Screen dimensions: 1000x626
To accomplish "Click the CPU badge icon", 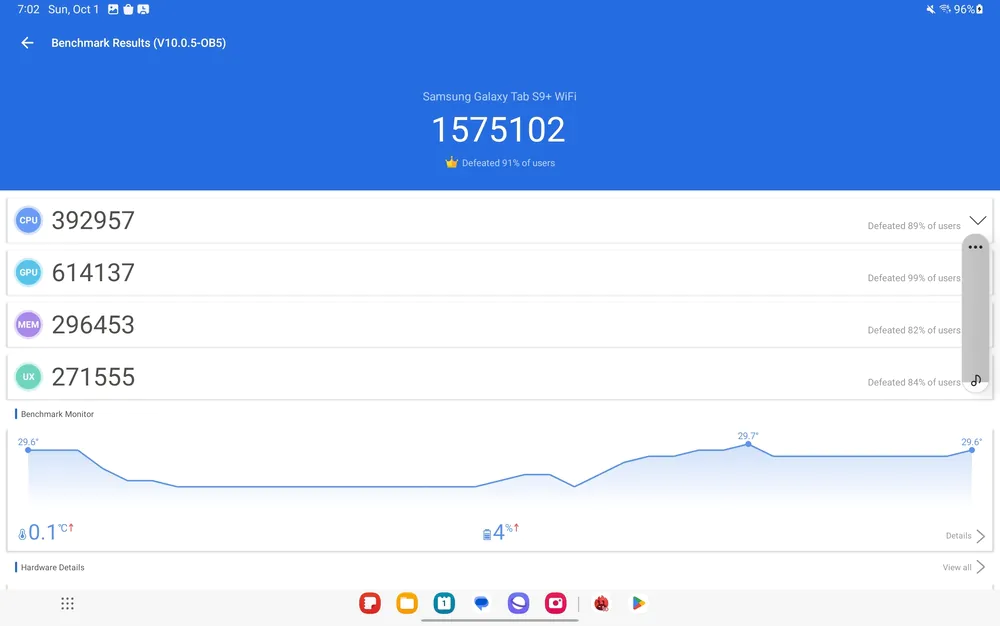I will pyautogui.click(x=28, y=221).
